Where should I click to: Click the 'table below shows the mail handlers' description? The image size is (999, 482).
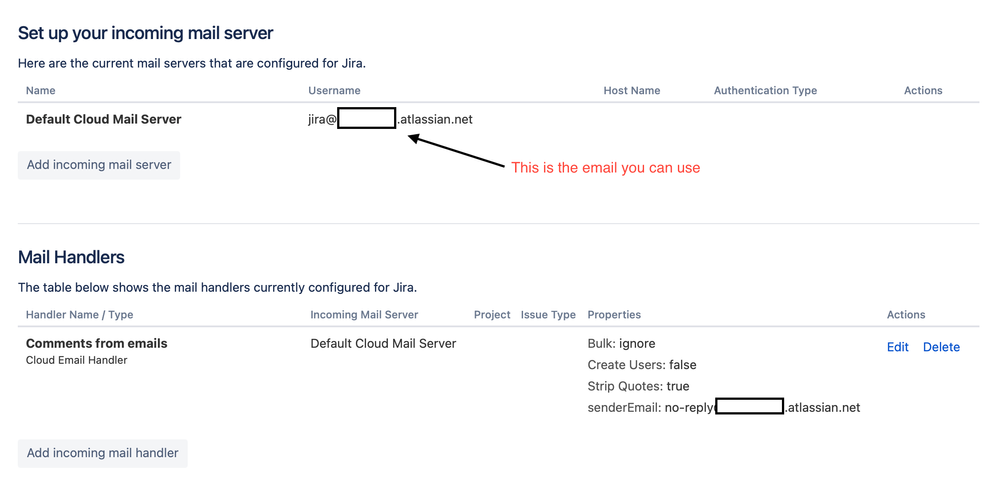(217, 287)
